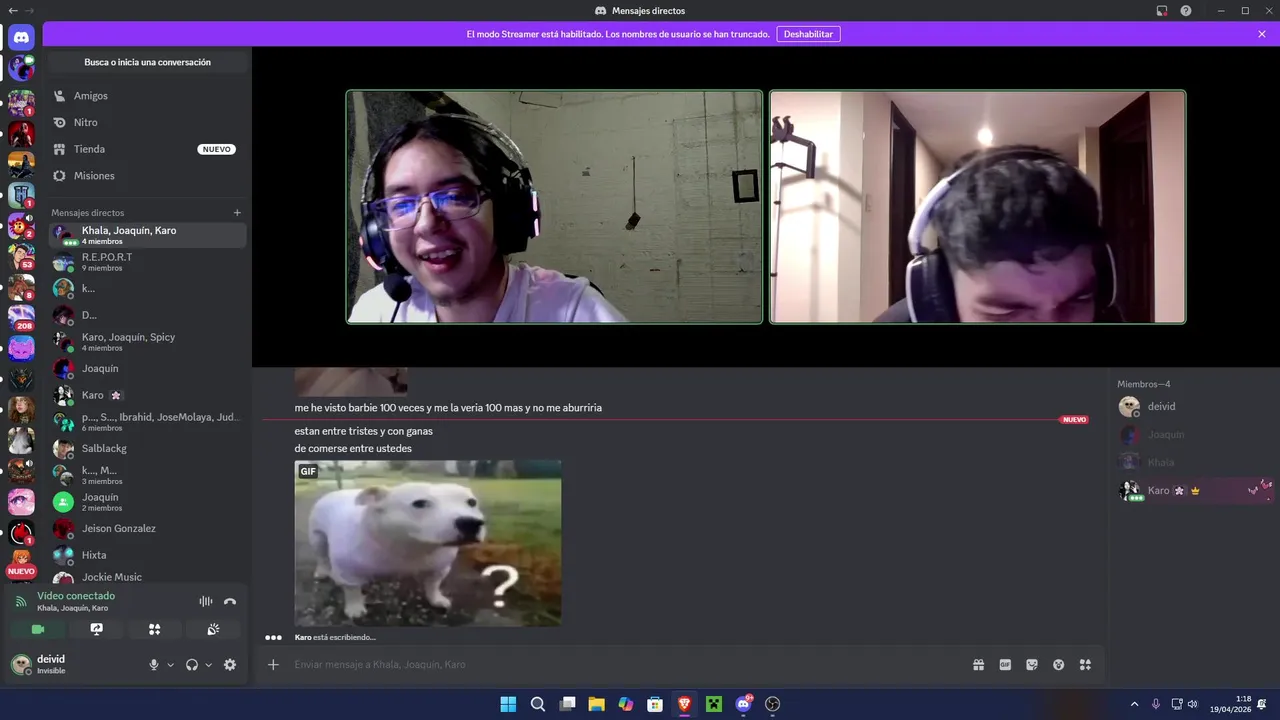
Task: Open Jockie Music direct message
Action: (x=147, y=577)
